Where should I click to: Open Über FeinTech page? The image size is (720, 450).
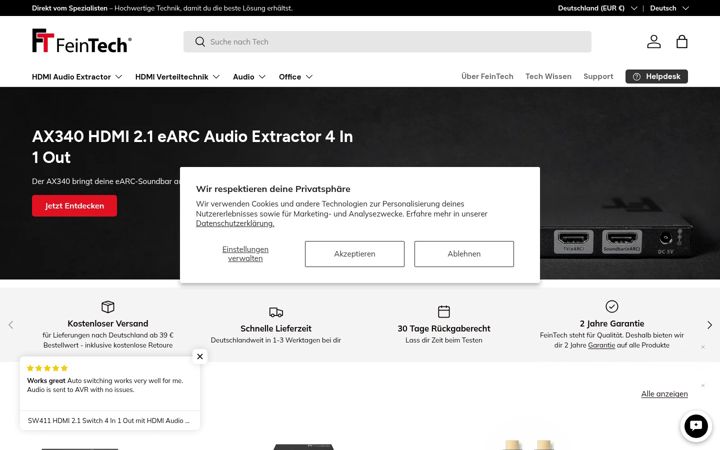(487, 76)
